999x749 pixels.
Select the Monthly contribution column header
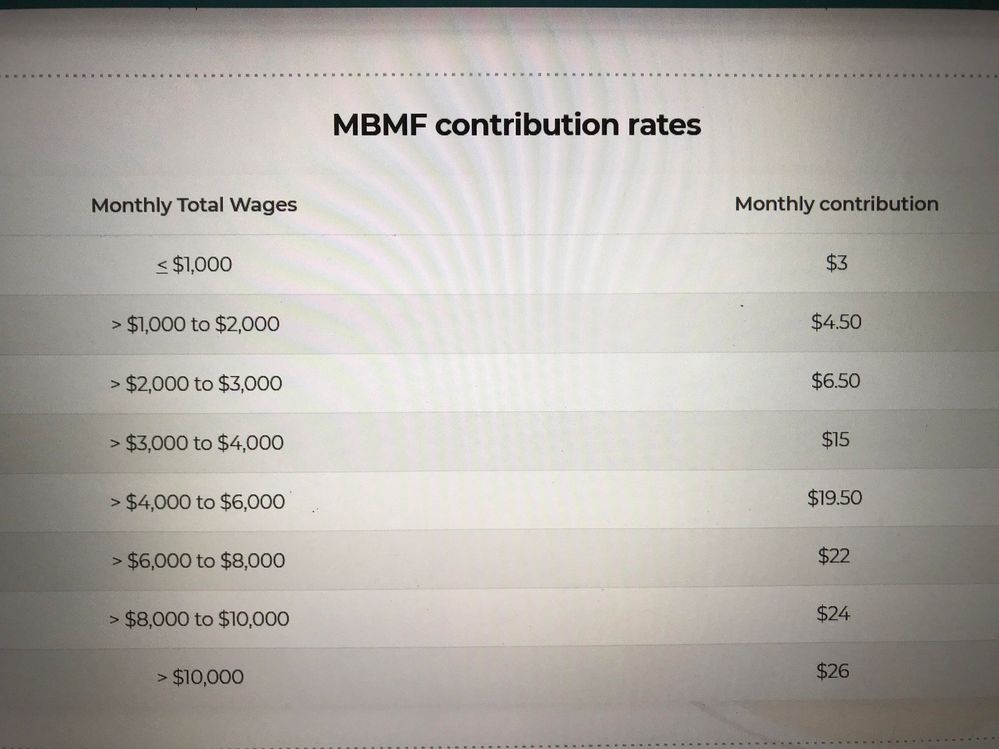[837, 204]
